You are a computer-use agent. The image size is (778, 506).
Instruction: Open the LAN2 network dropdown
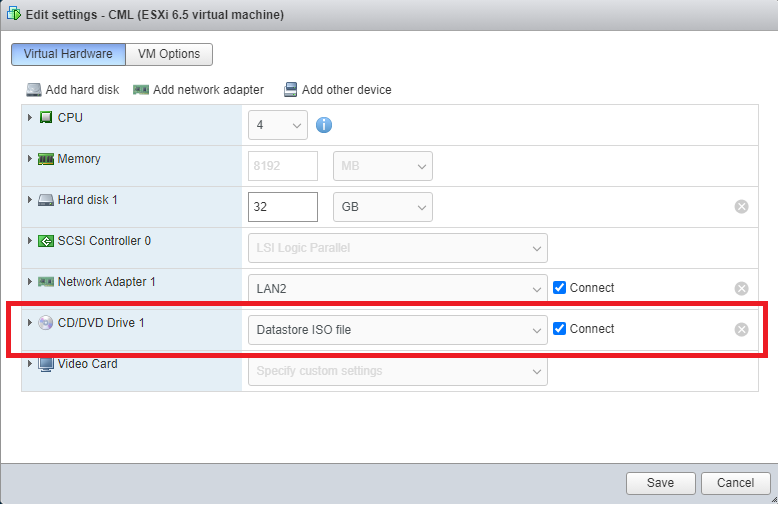coord(398,289)
